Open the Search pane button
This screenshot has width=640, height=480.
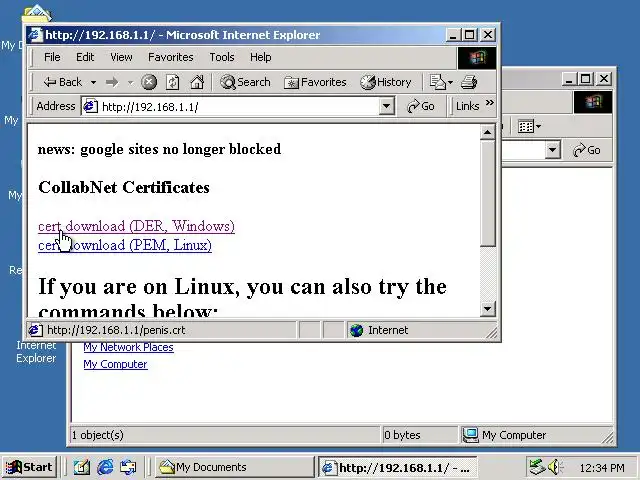click(245, 82)
